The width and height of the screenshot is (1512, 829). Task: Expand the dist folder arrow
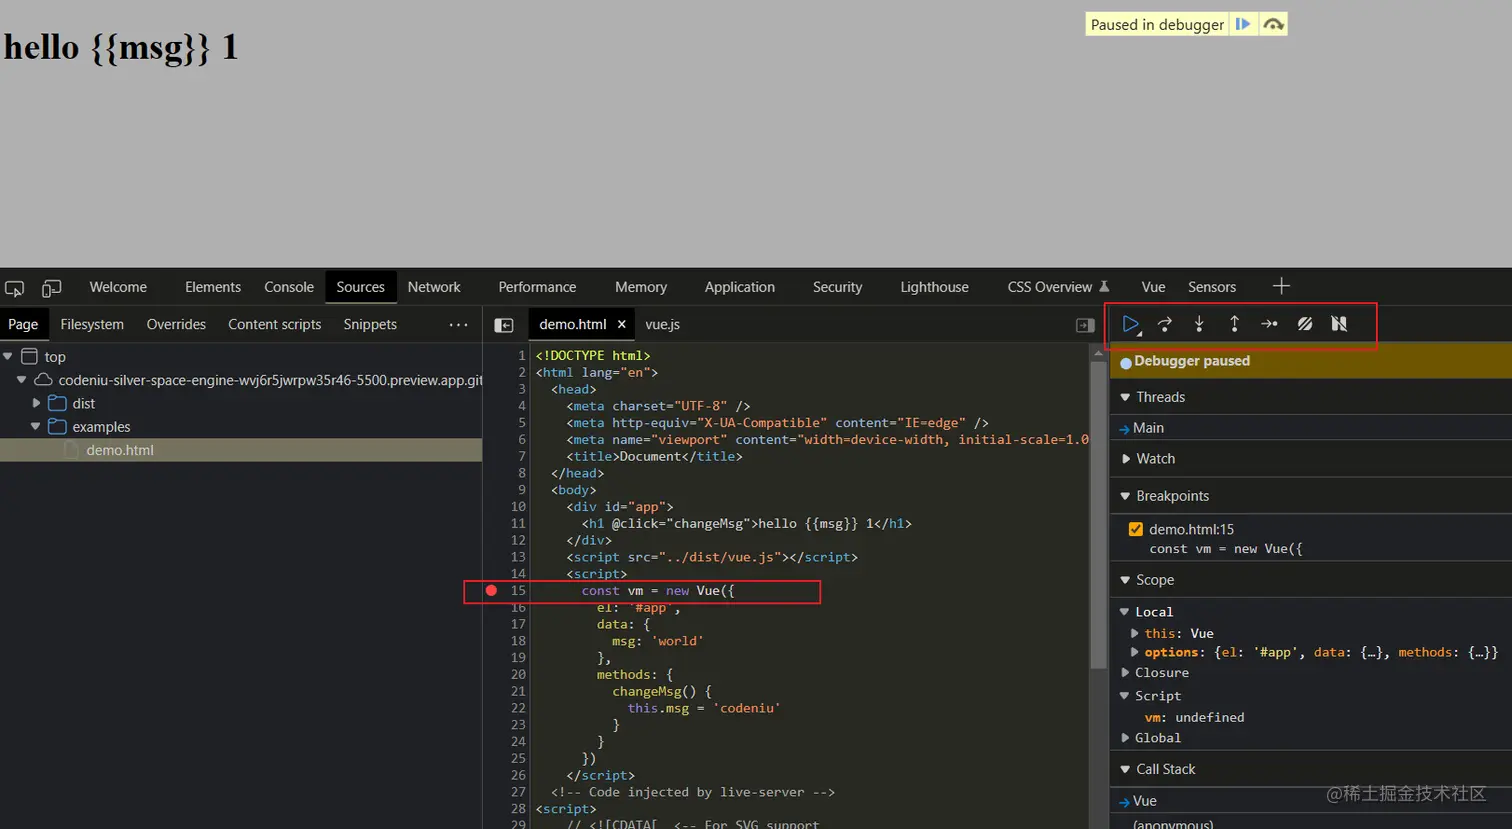point(37,403)
